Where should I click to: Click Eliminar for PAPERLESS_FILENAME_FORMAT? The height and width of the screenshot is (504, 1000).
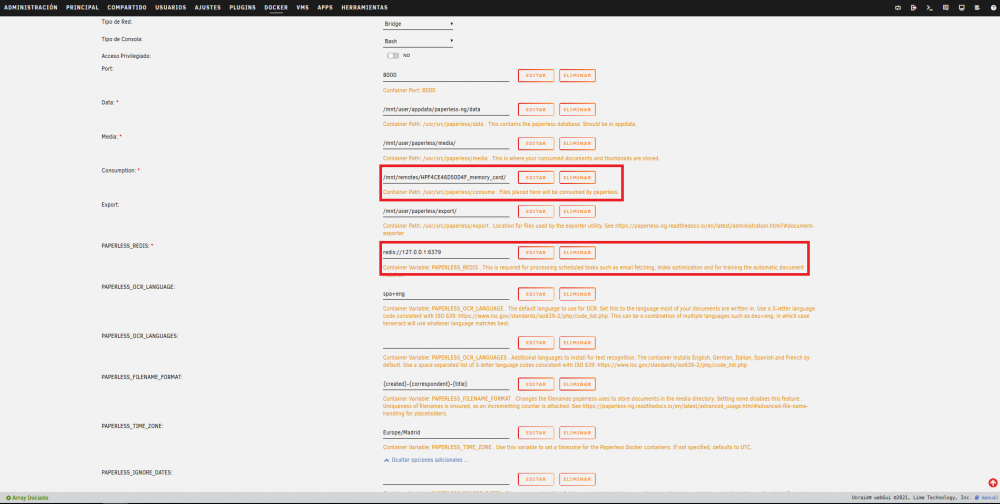pyautogui.click(x=577, y=384)
